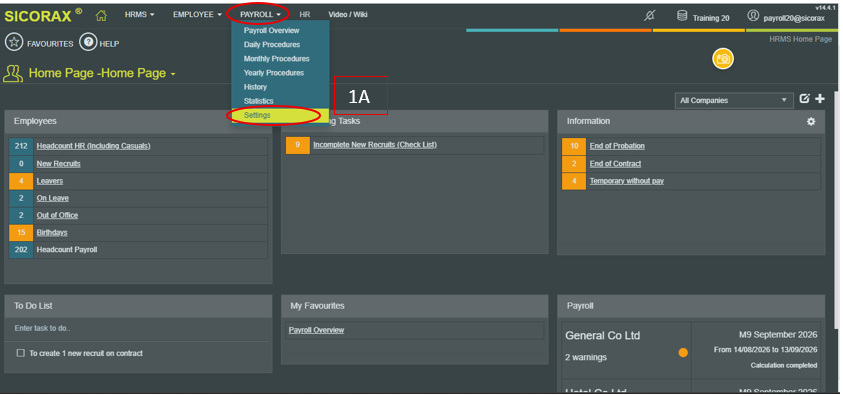Screen dimensions: 843x396
Task: Select Settings in the Payroll menu
Action: pyautogui.click(x=280, y=116)
